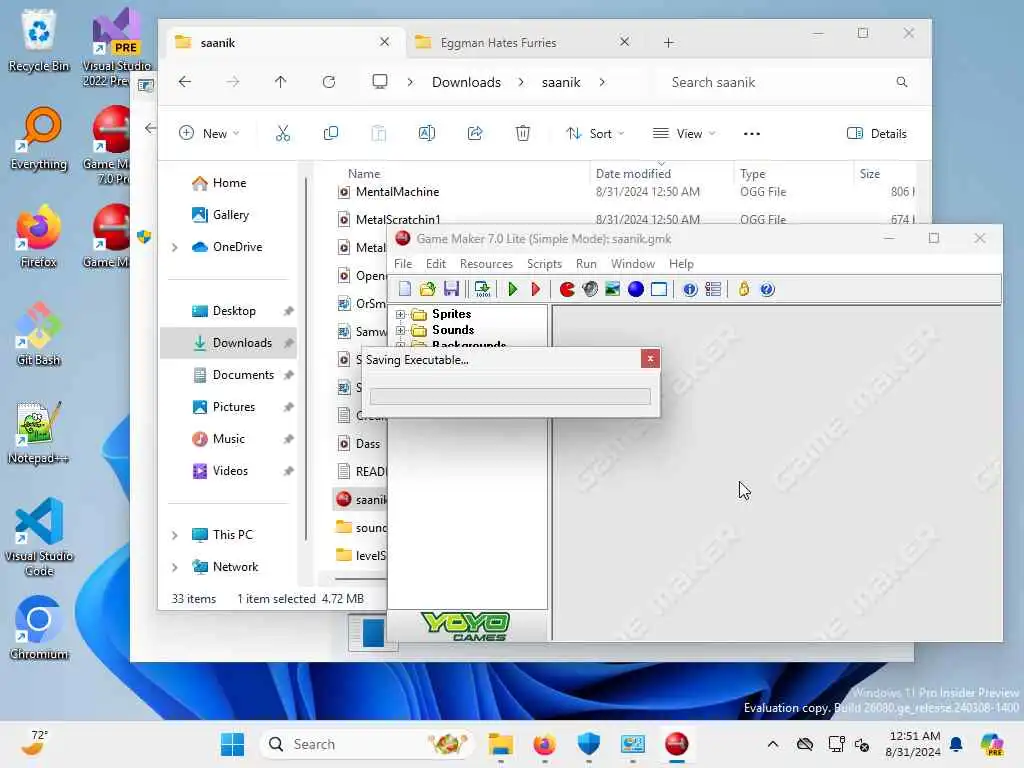Open Game Maker help question mark icon
This screenshot has height=768, width=1024.
(767, 289)
